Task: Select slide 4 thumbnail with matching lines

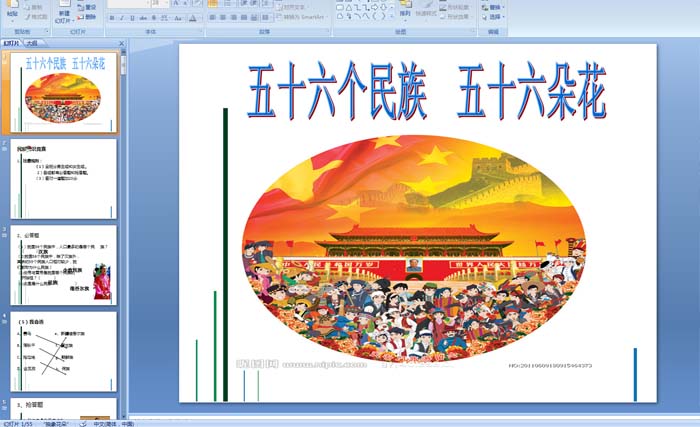Action: coord(63,352)
